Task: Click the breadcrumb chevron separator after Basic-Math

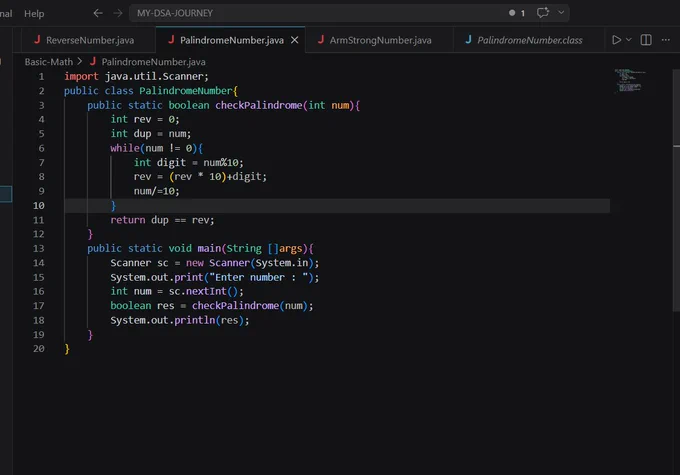Action: [x=80, y=62]
